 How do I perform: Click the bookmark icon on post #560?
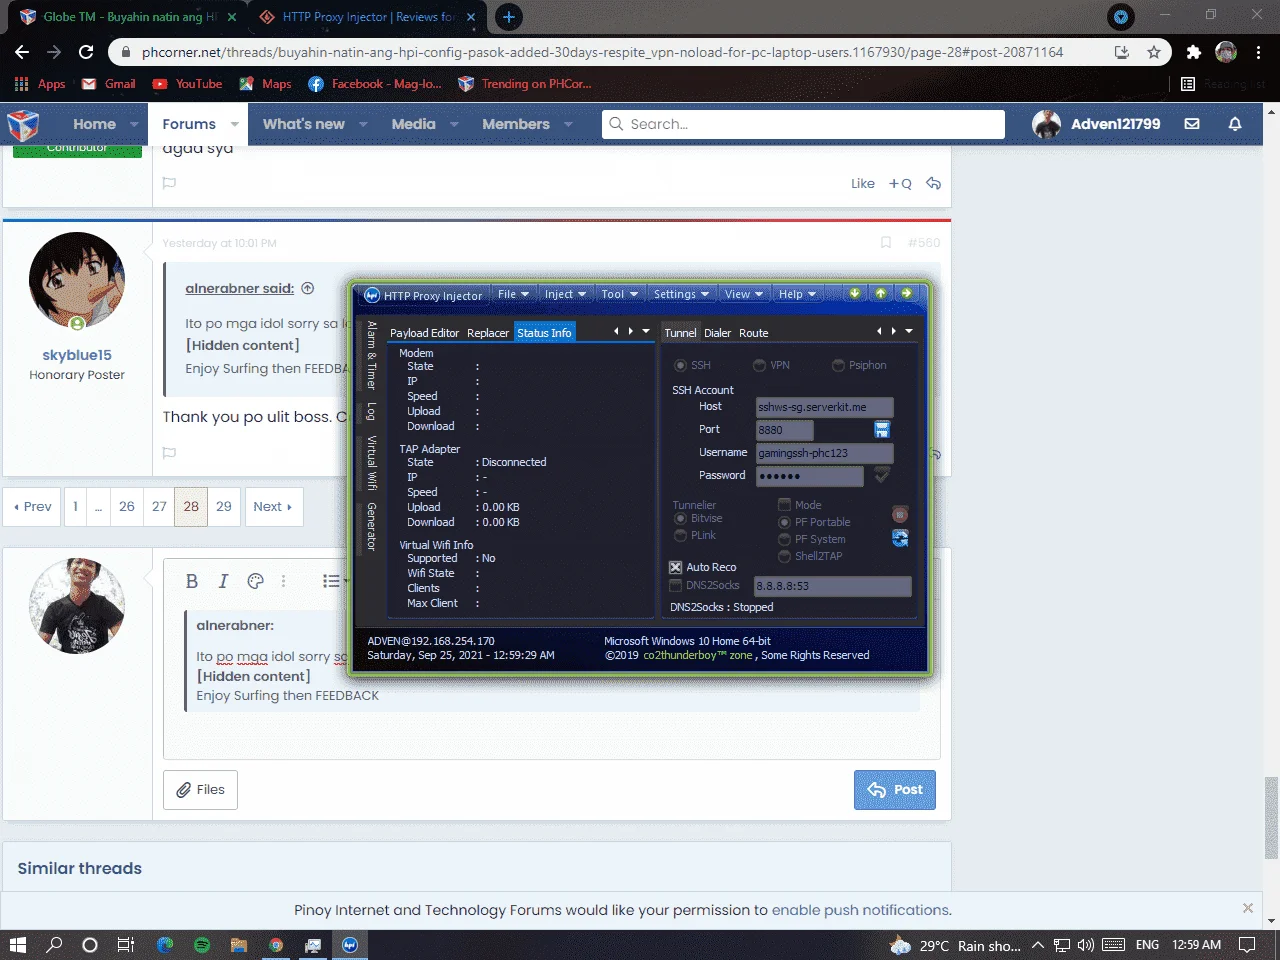coord(886,243)
